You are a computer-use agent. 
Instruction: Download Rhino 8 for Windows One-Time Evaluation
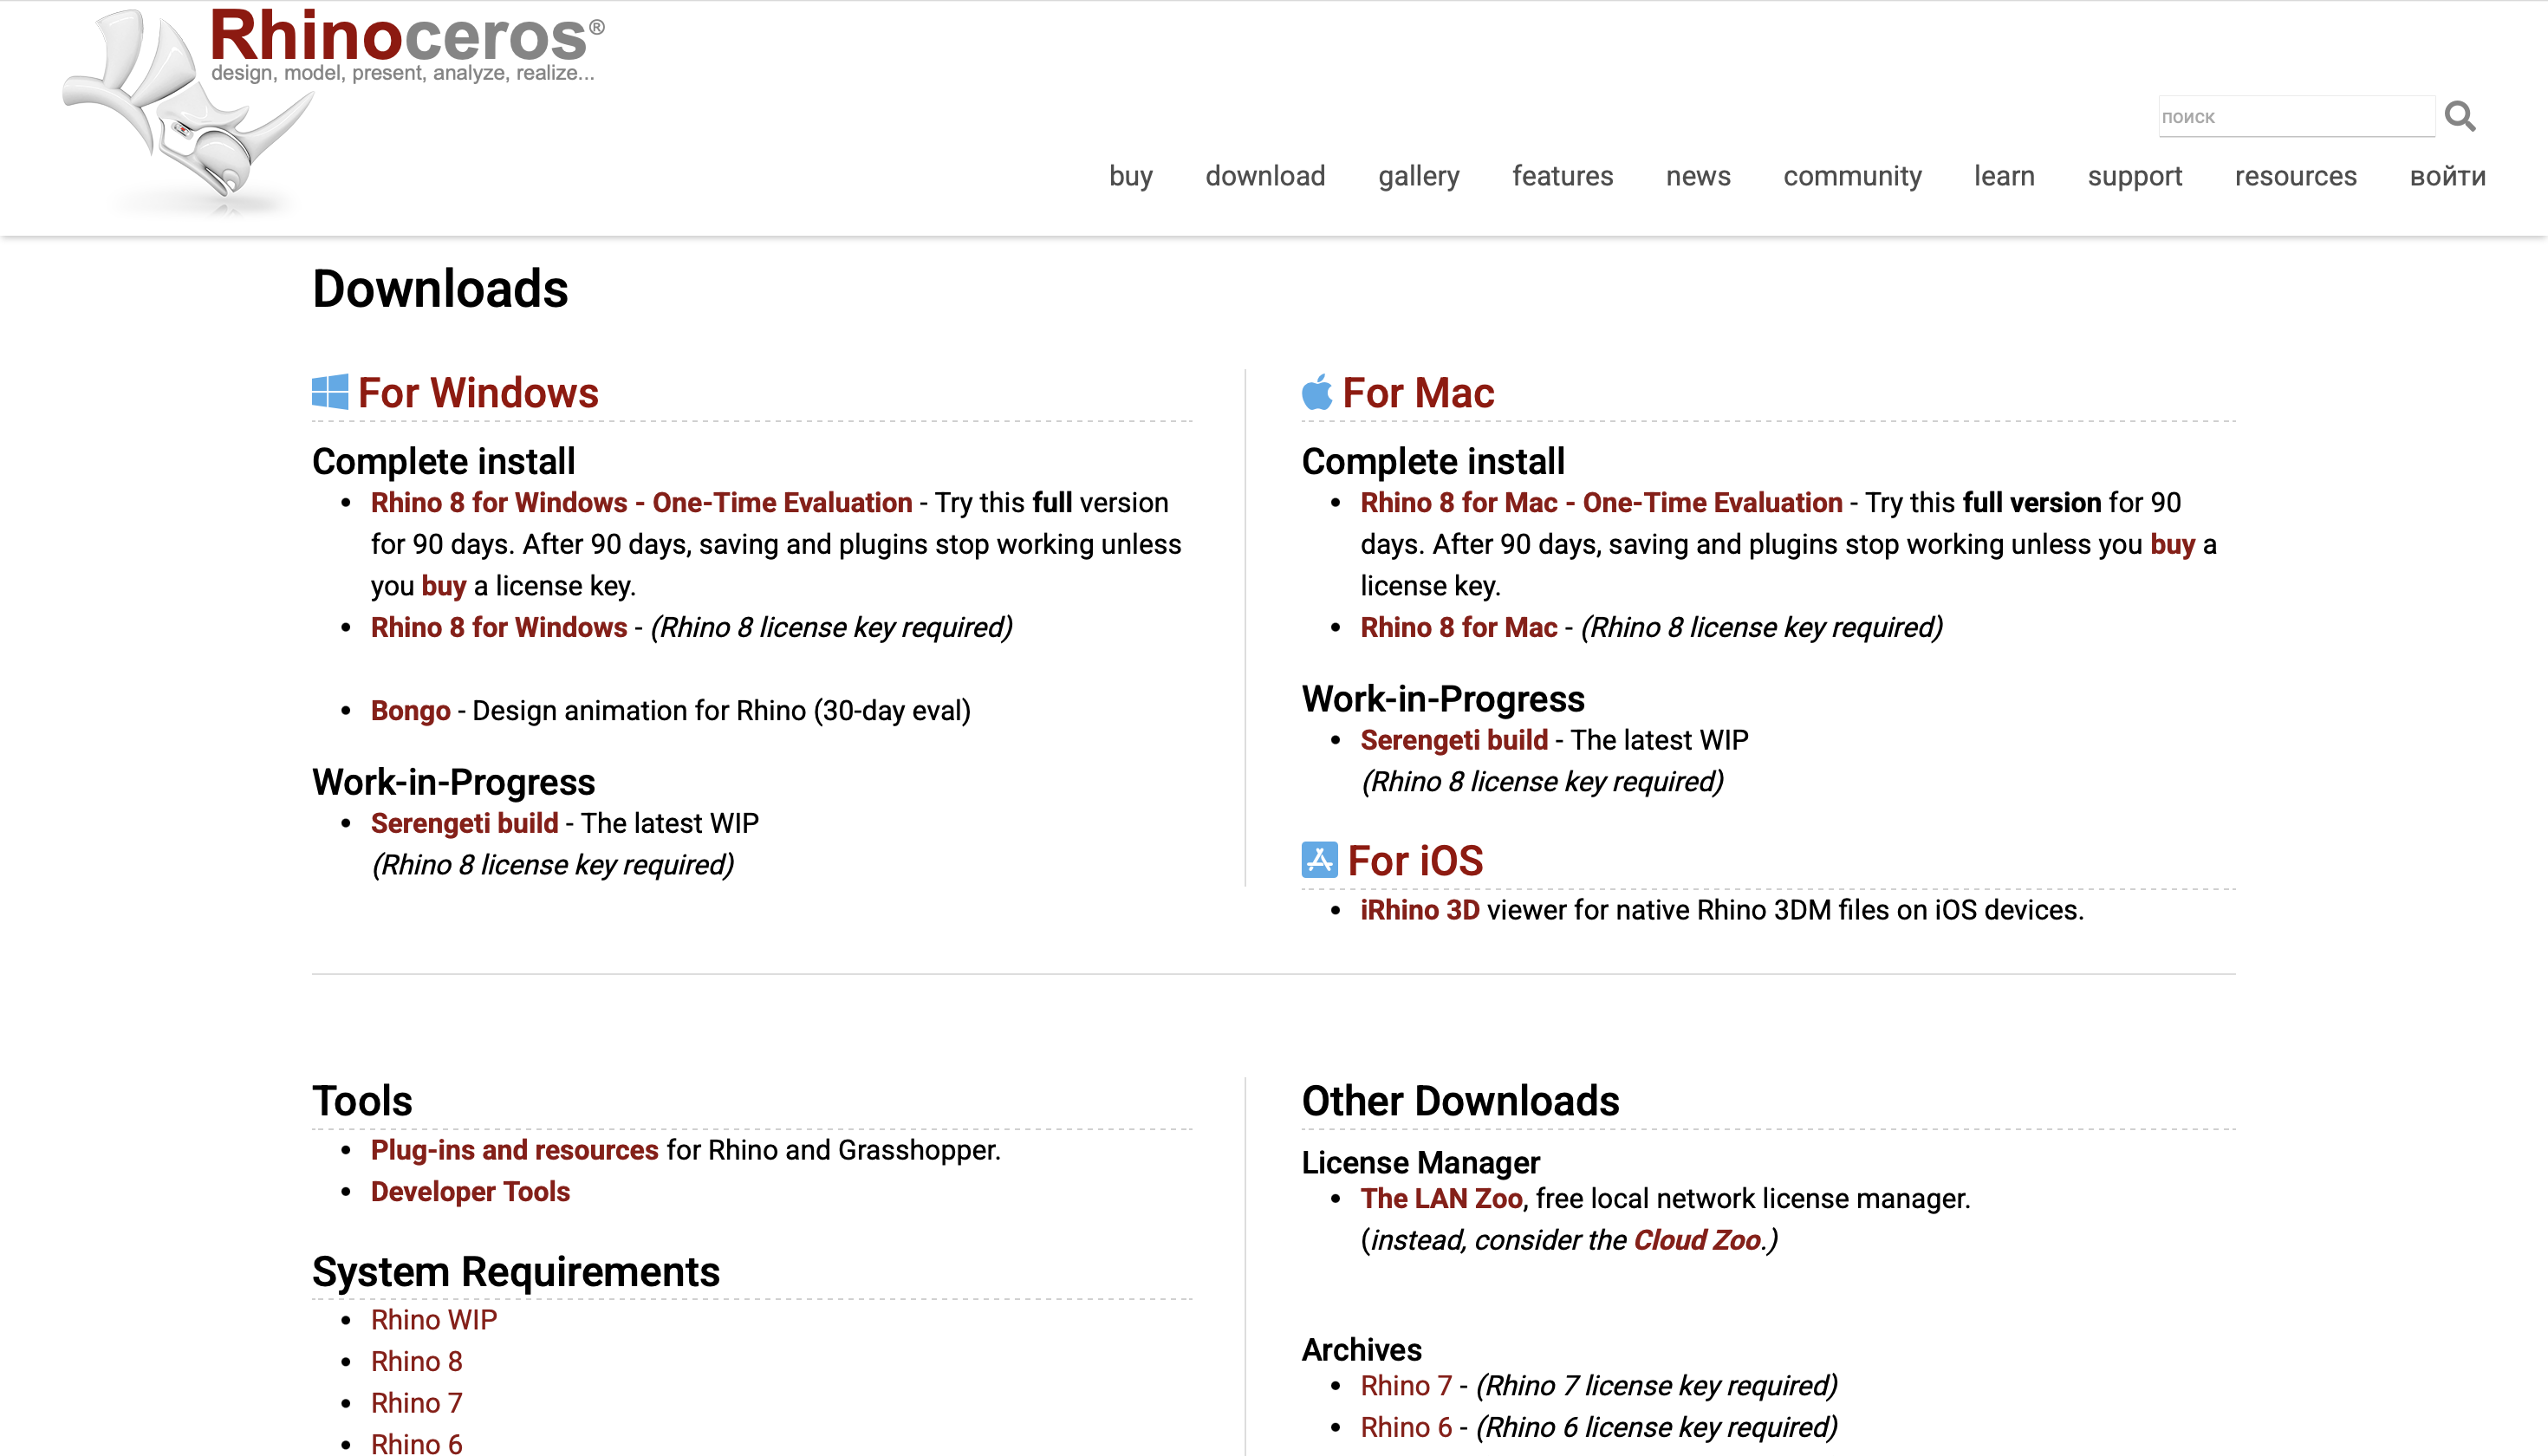coord(641,502)
